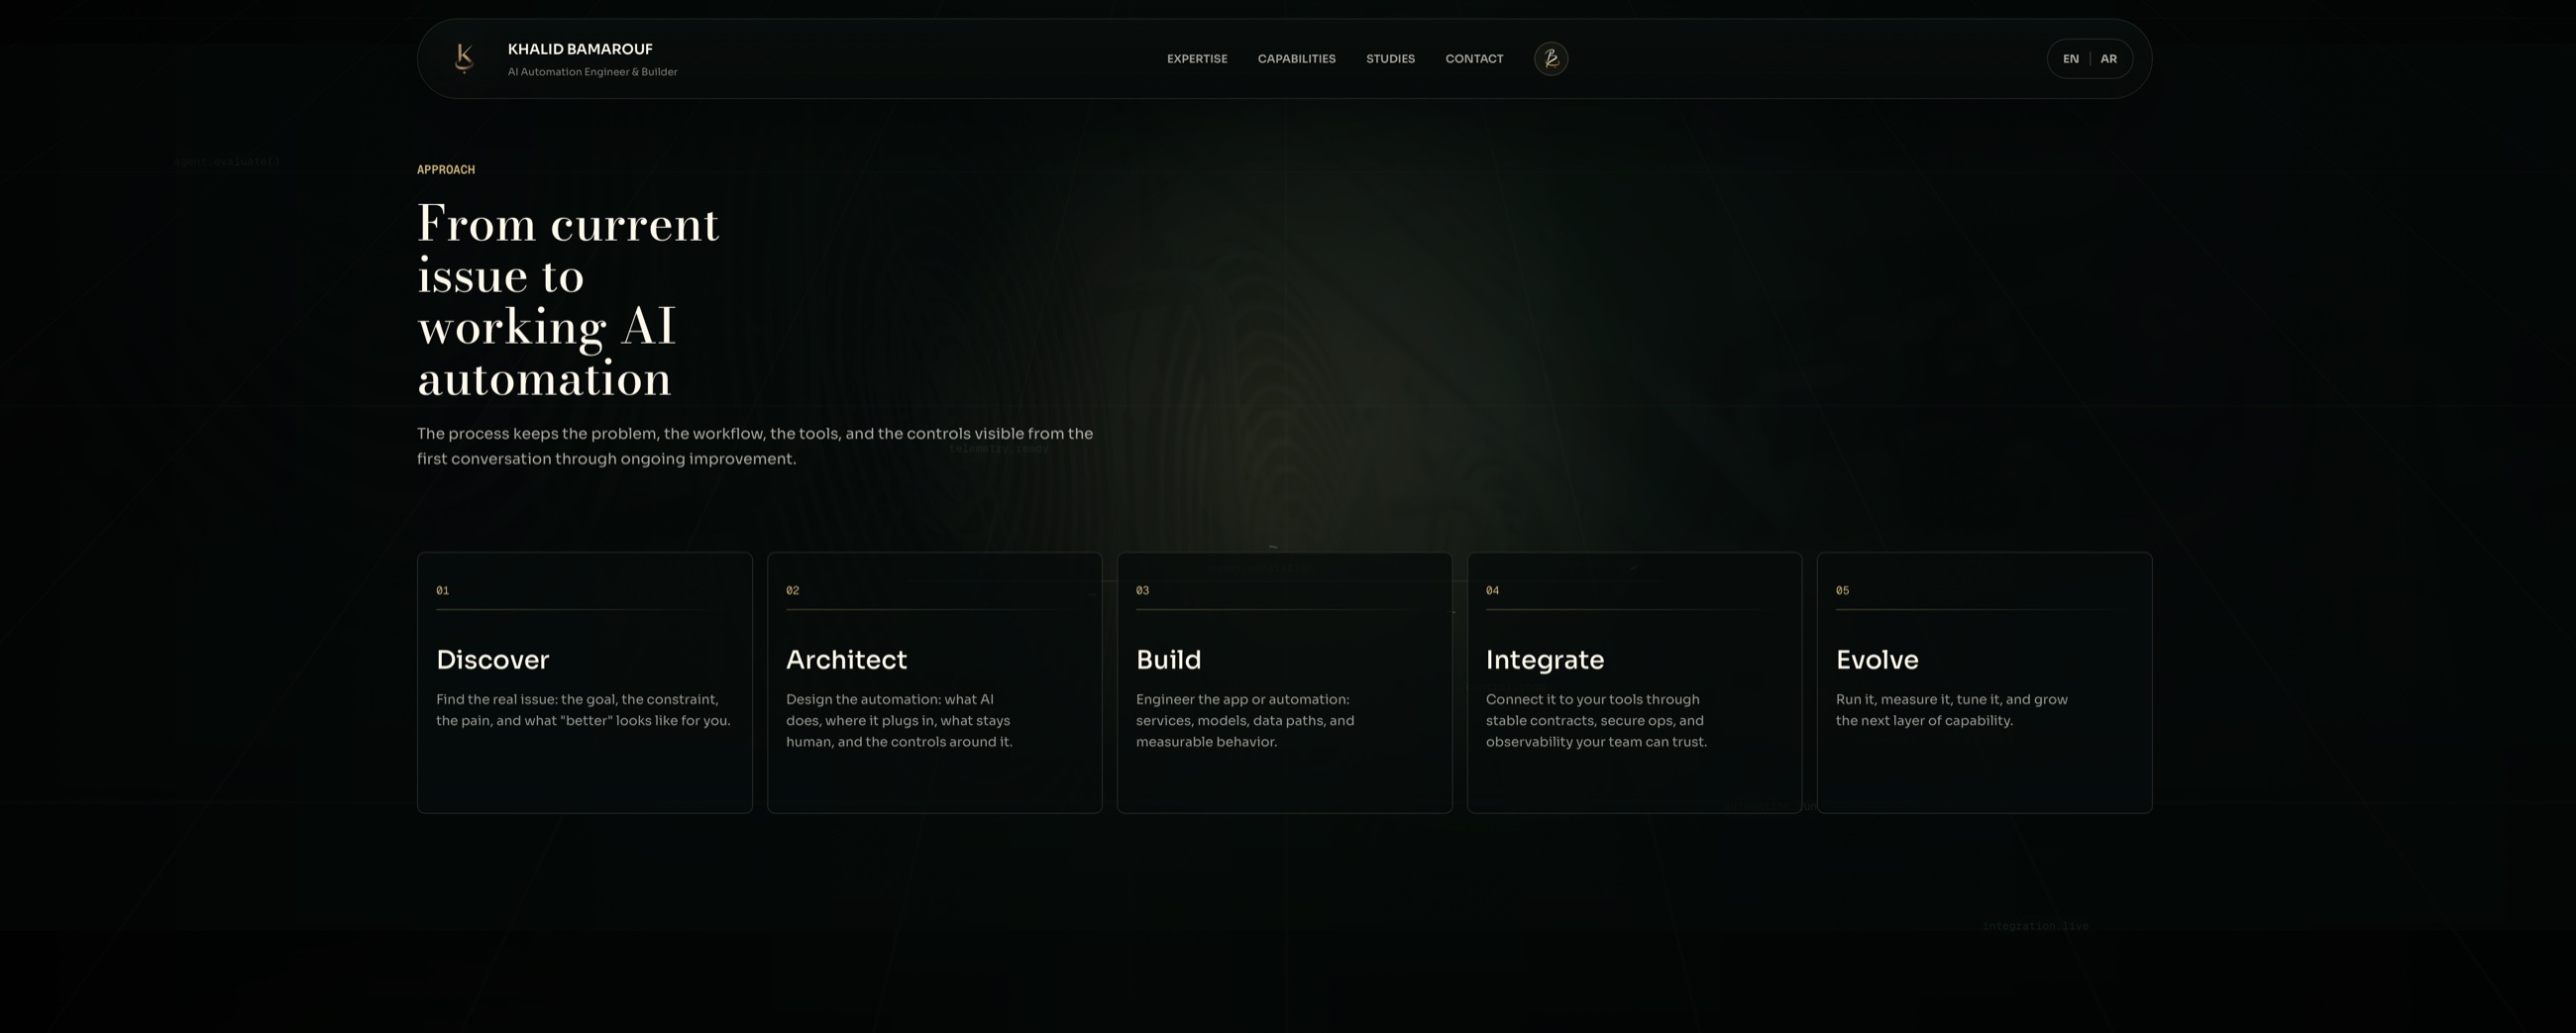Click the APPROACH section label
Image resolution: width=2576 pixels, height=1033 pixels.
446,170
